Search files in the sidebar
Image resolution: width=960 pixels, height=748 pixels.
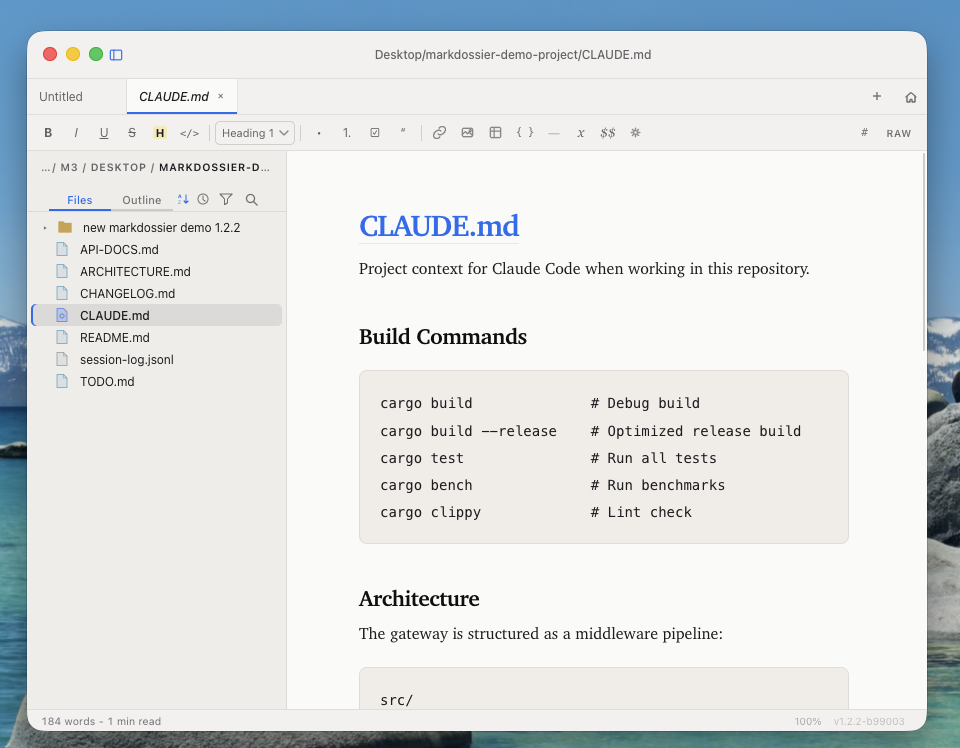point(251,200)
